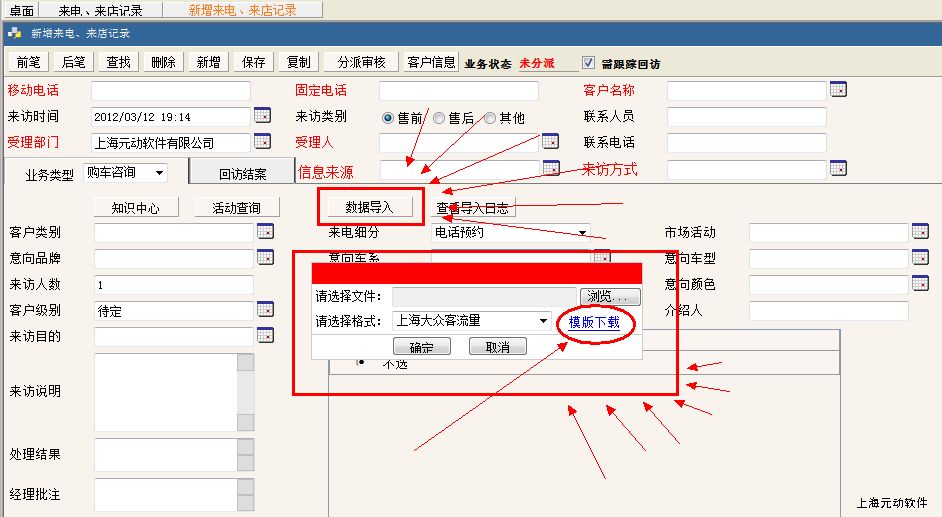This screenshot has height=517, width=942.
Task: Click lookup icon beside 受理部门 field
Action: click(262, 142)
